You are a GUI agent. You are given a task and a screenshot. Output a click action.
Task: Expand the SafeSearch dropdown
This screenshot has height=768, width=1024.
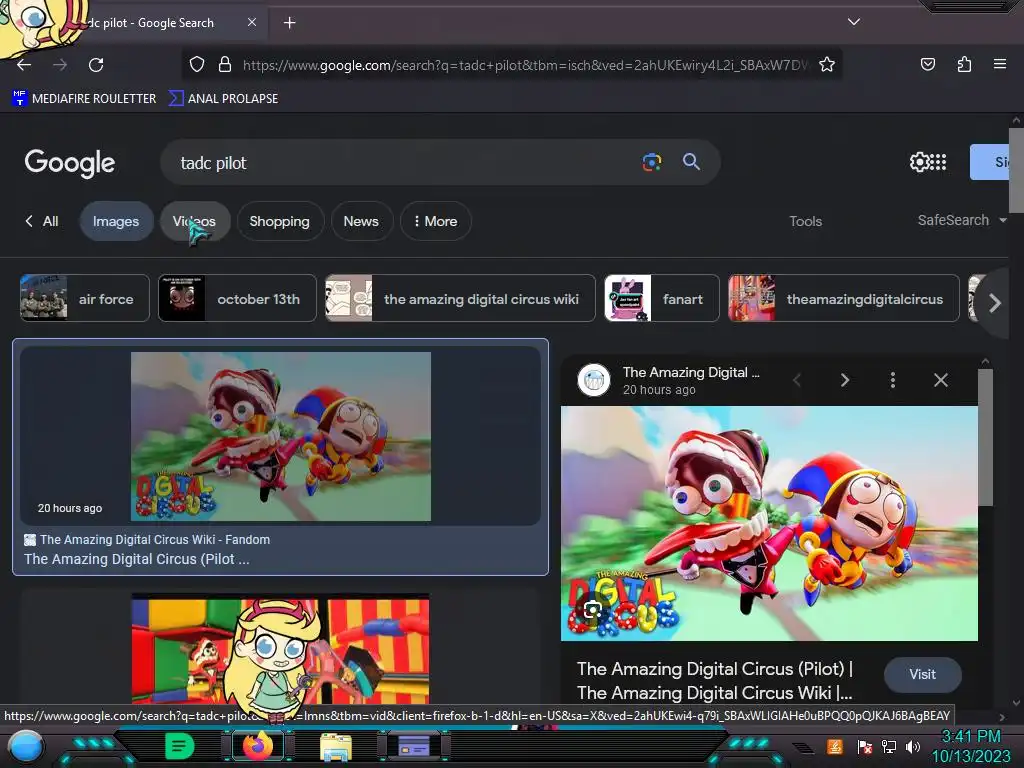click(962, 220)
